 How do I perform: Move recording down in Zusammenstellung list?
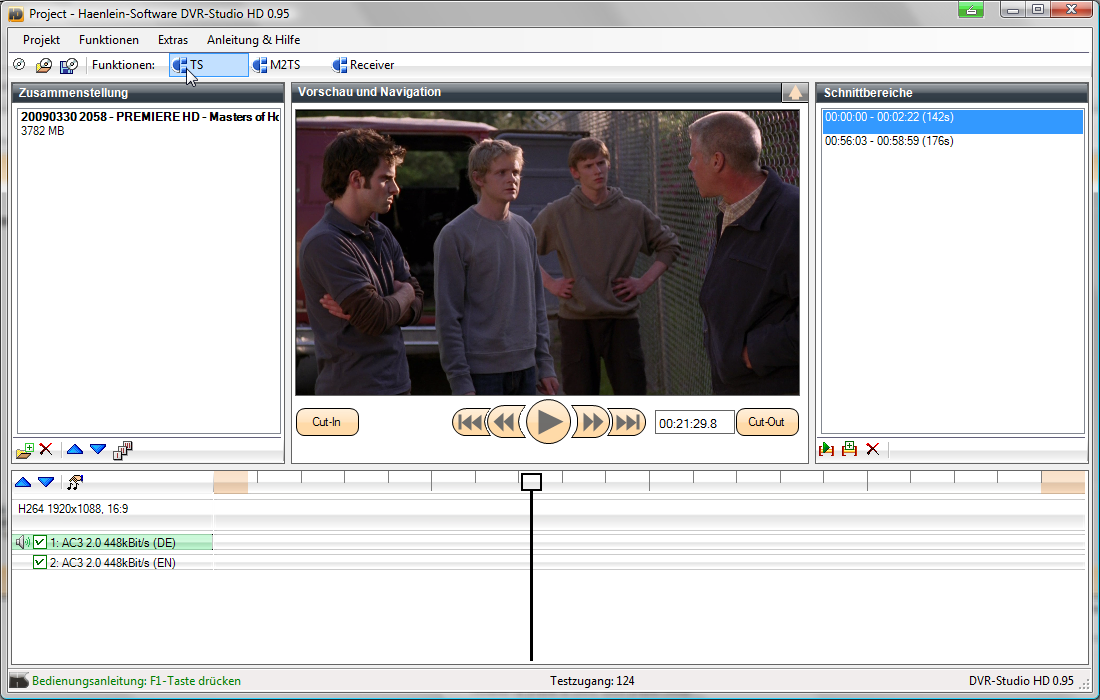point(98,449)
